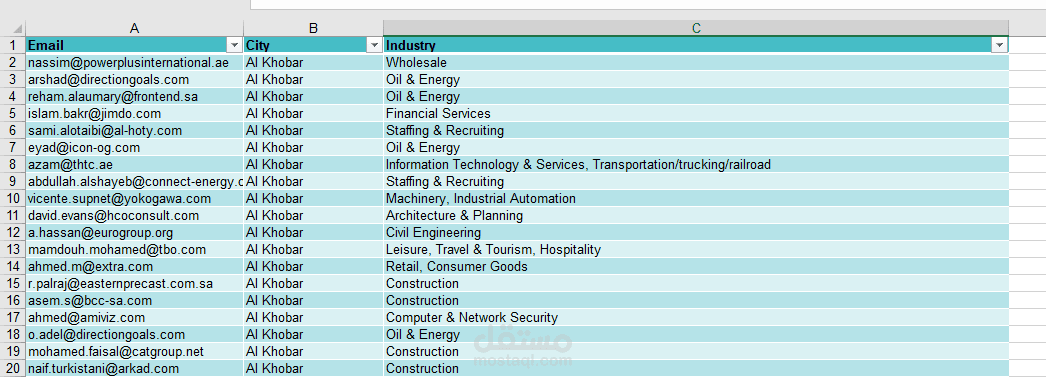Select row 8 header number
1046x377 pixels.
(x=13, y=164)
